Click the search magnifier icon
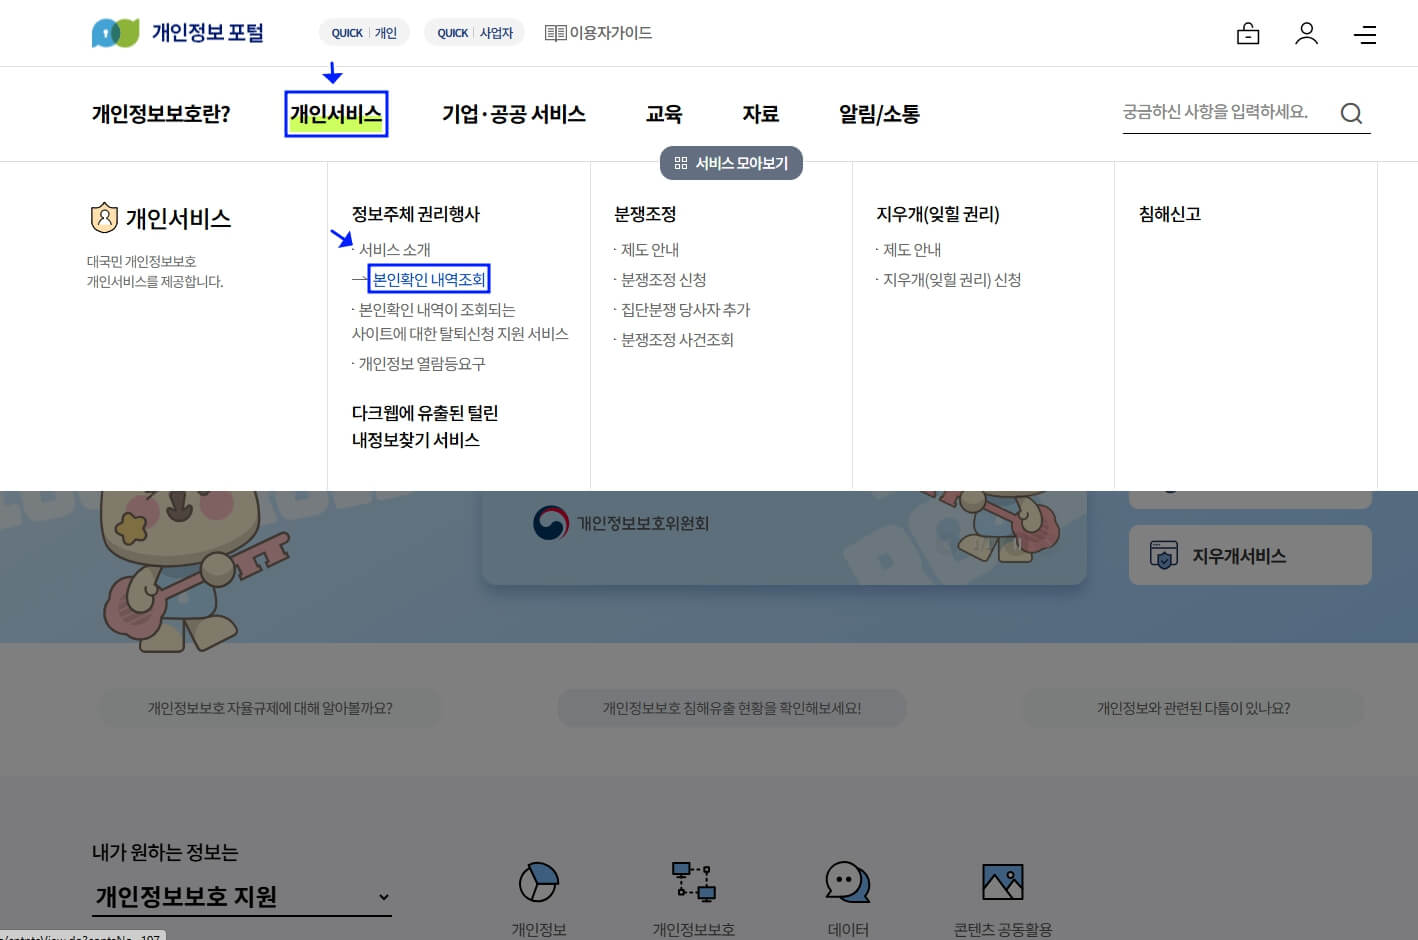Screen dimensions: 1418x940 [x=1352, y=113]
